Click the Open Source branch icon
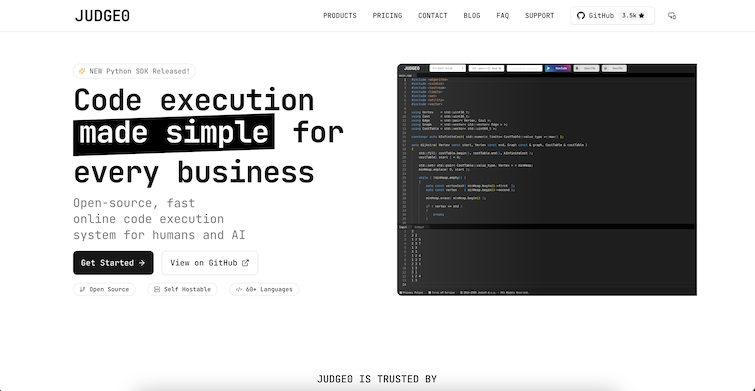This screenshot has width=755, height=391. click(x=82, y=289)
